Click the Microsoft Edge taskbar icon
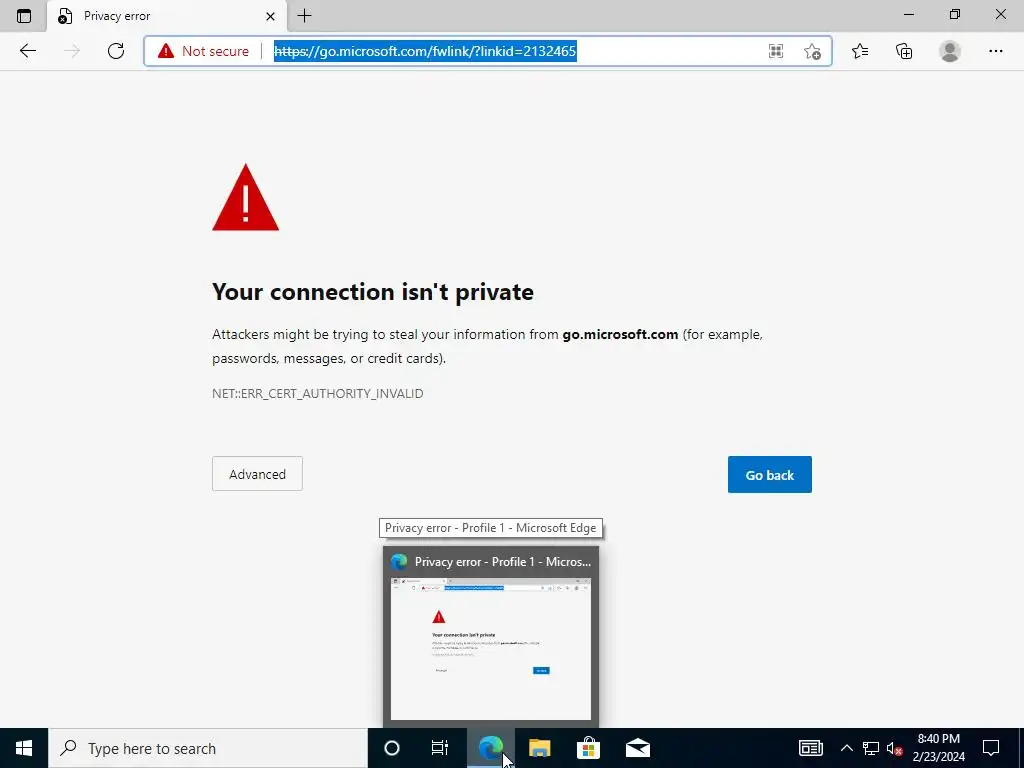The width and height of the screenshot is (1024, 768). (490, 748)
